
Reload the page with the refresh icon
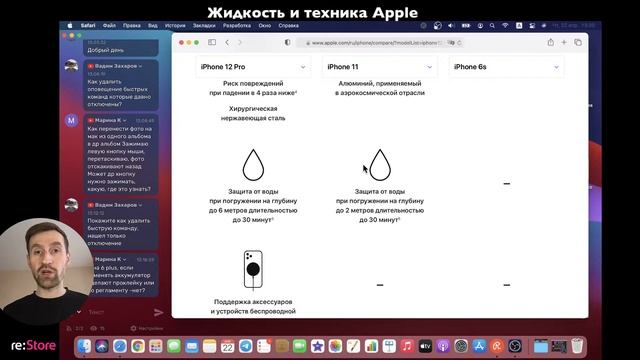click(459, 42)
